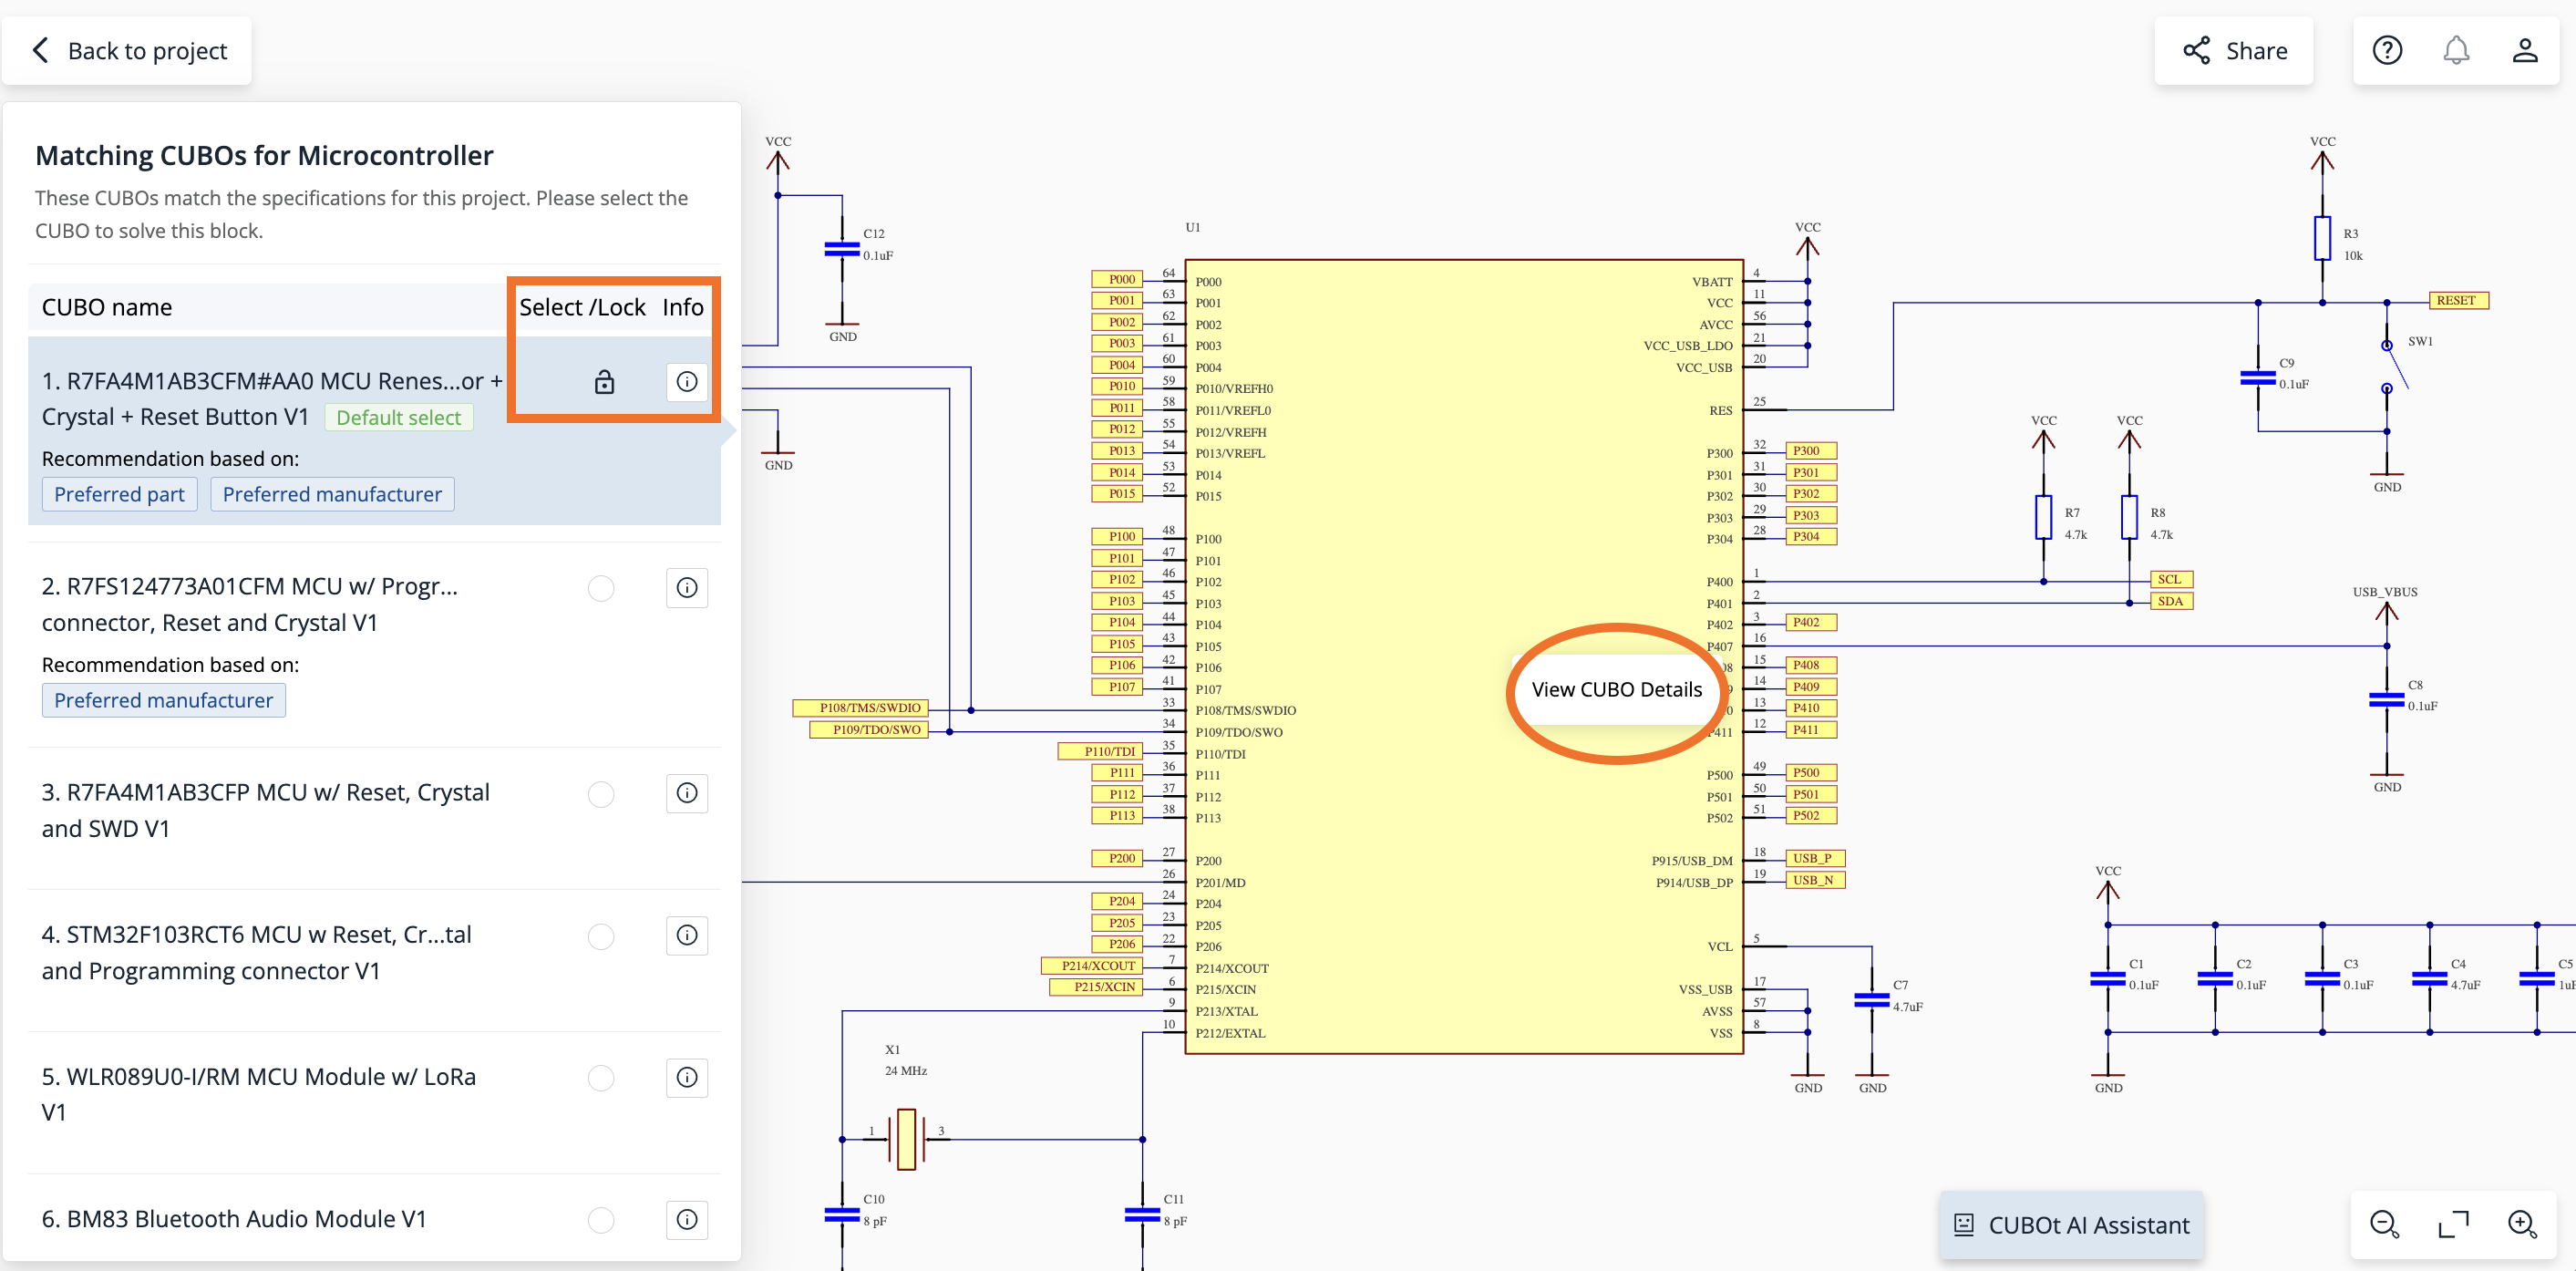Click the P200 net label
Image resolution: width=2576 pixels, height=1271 pixels.
pyautogui.click(x=1117, y=859)
